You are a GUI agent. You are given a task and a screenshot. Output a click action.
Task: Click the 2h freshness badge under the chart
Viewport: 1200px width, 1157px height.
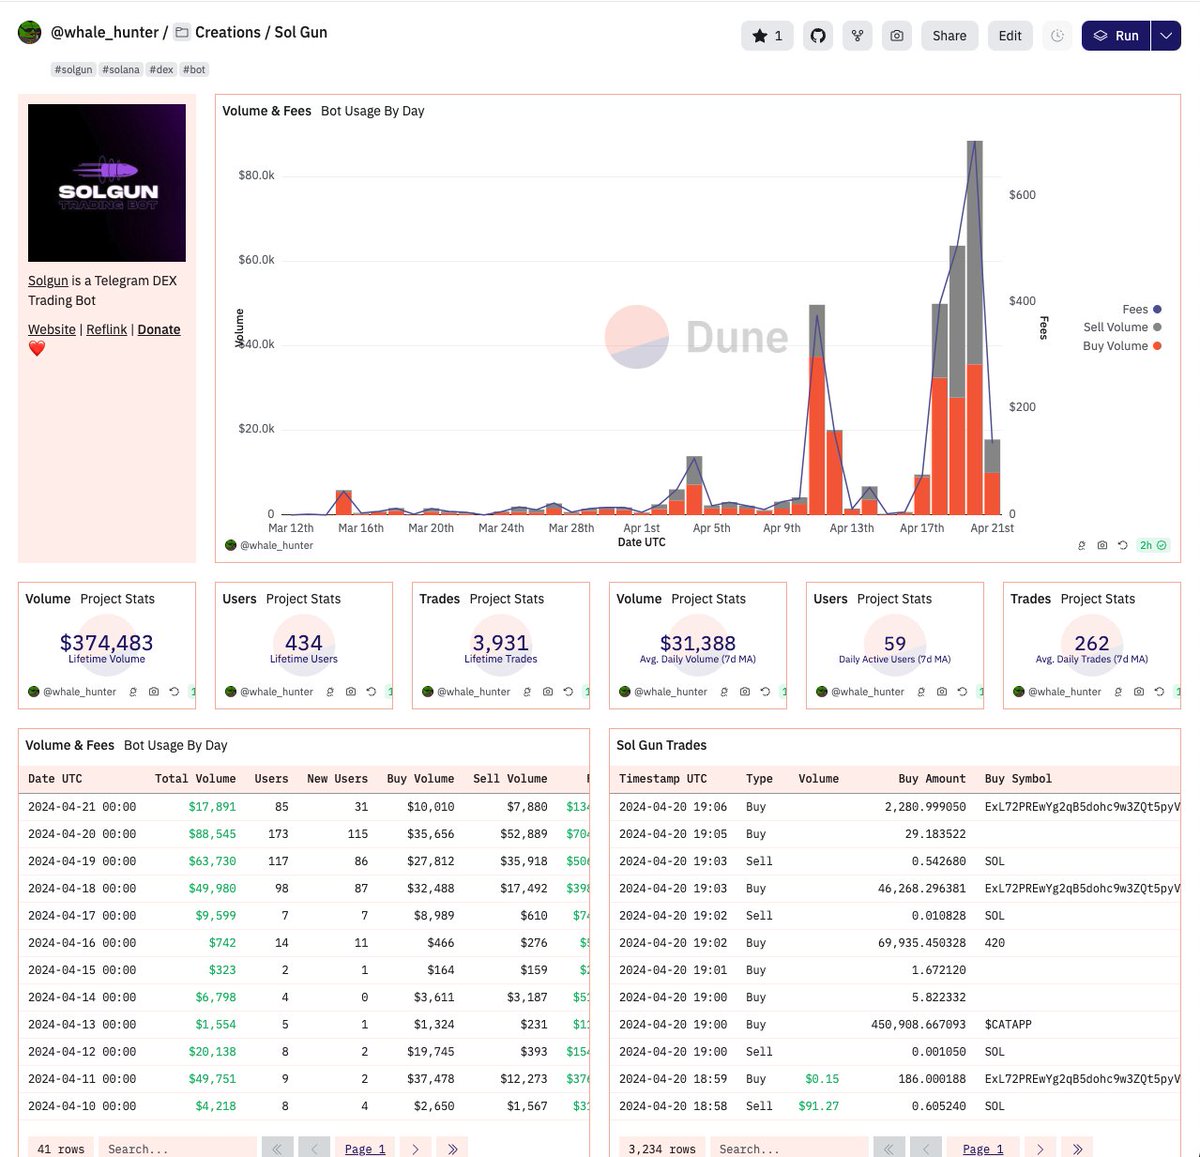point(1153,545)
